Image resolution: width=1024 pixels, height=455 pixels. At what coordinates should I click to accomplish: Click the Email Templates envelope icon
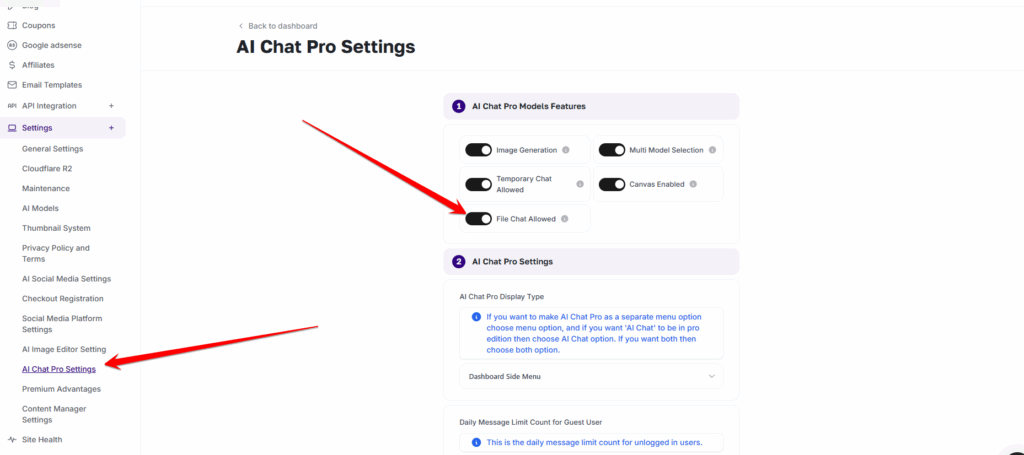coord(12,85)
